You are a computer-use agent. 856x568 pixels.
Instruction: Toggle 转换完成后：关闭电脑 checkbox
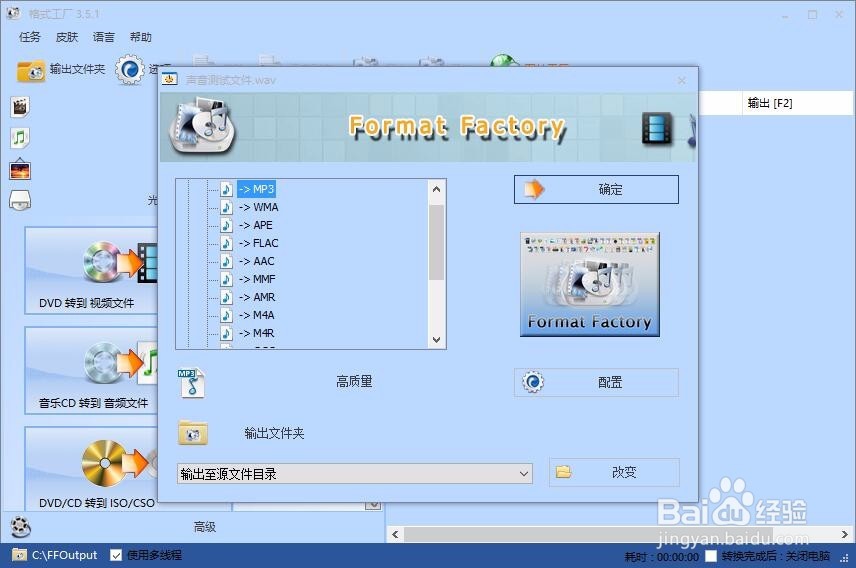(710, 556)
